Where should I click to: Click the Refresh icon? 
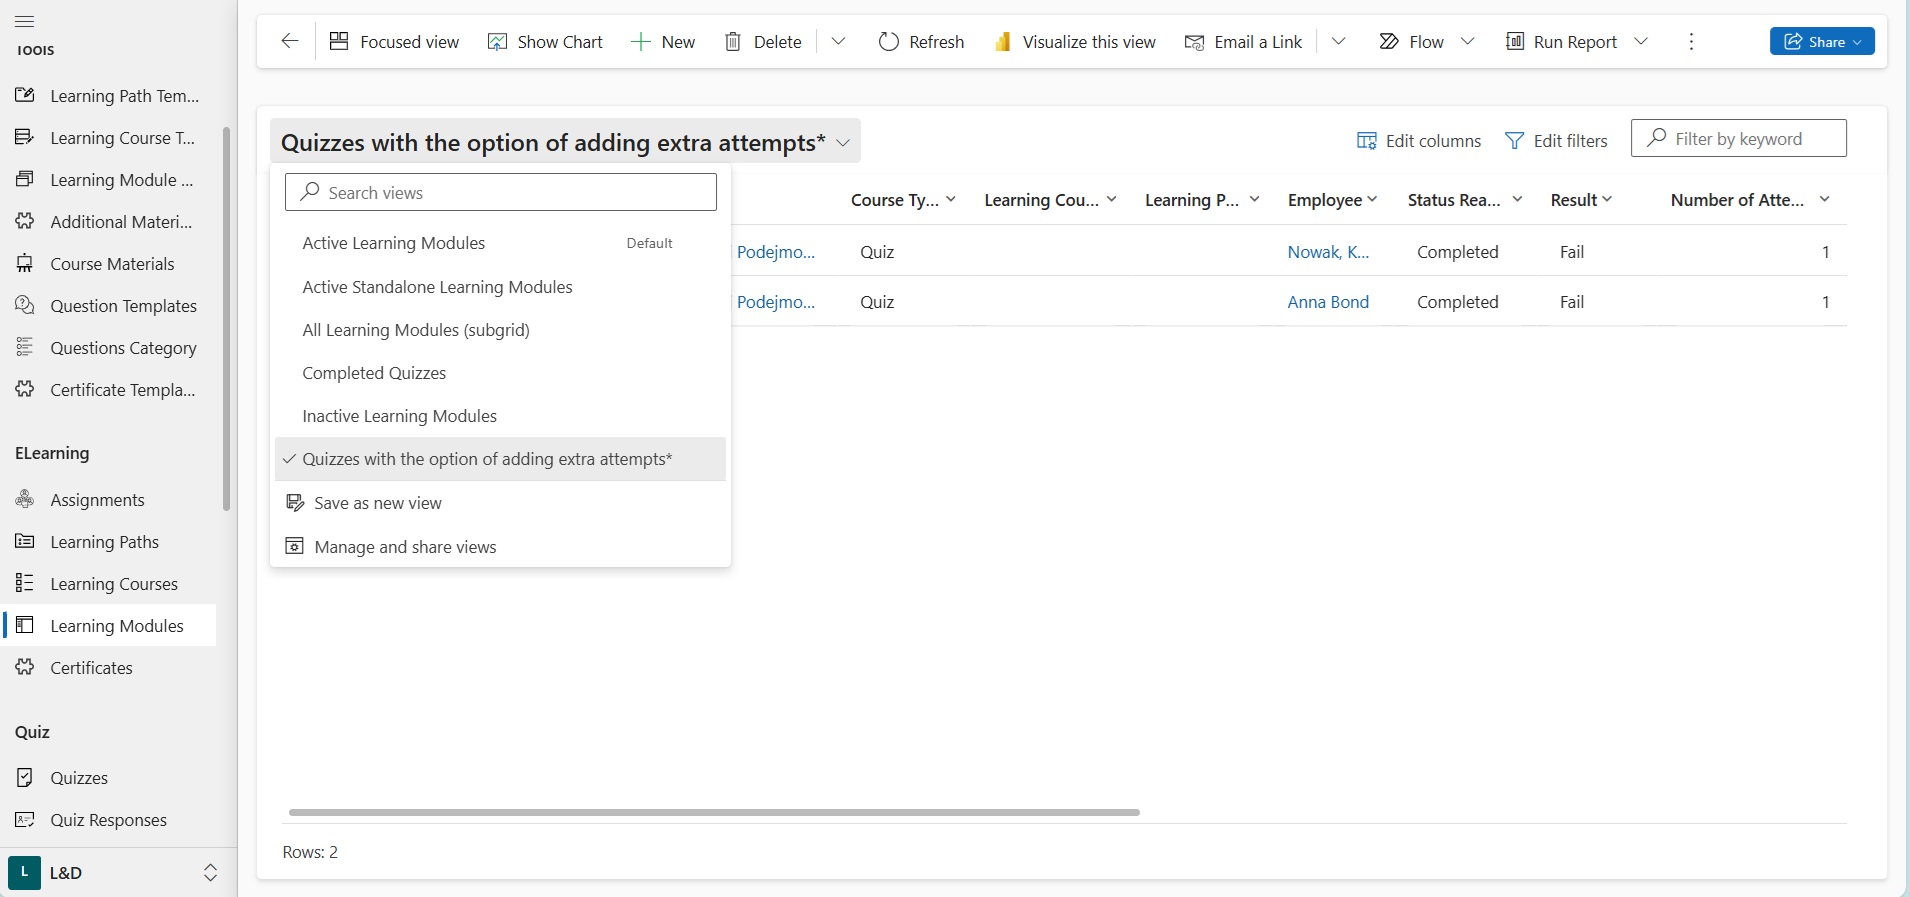tap(888, 42)
